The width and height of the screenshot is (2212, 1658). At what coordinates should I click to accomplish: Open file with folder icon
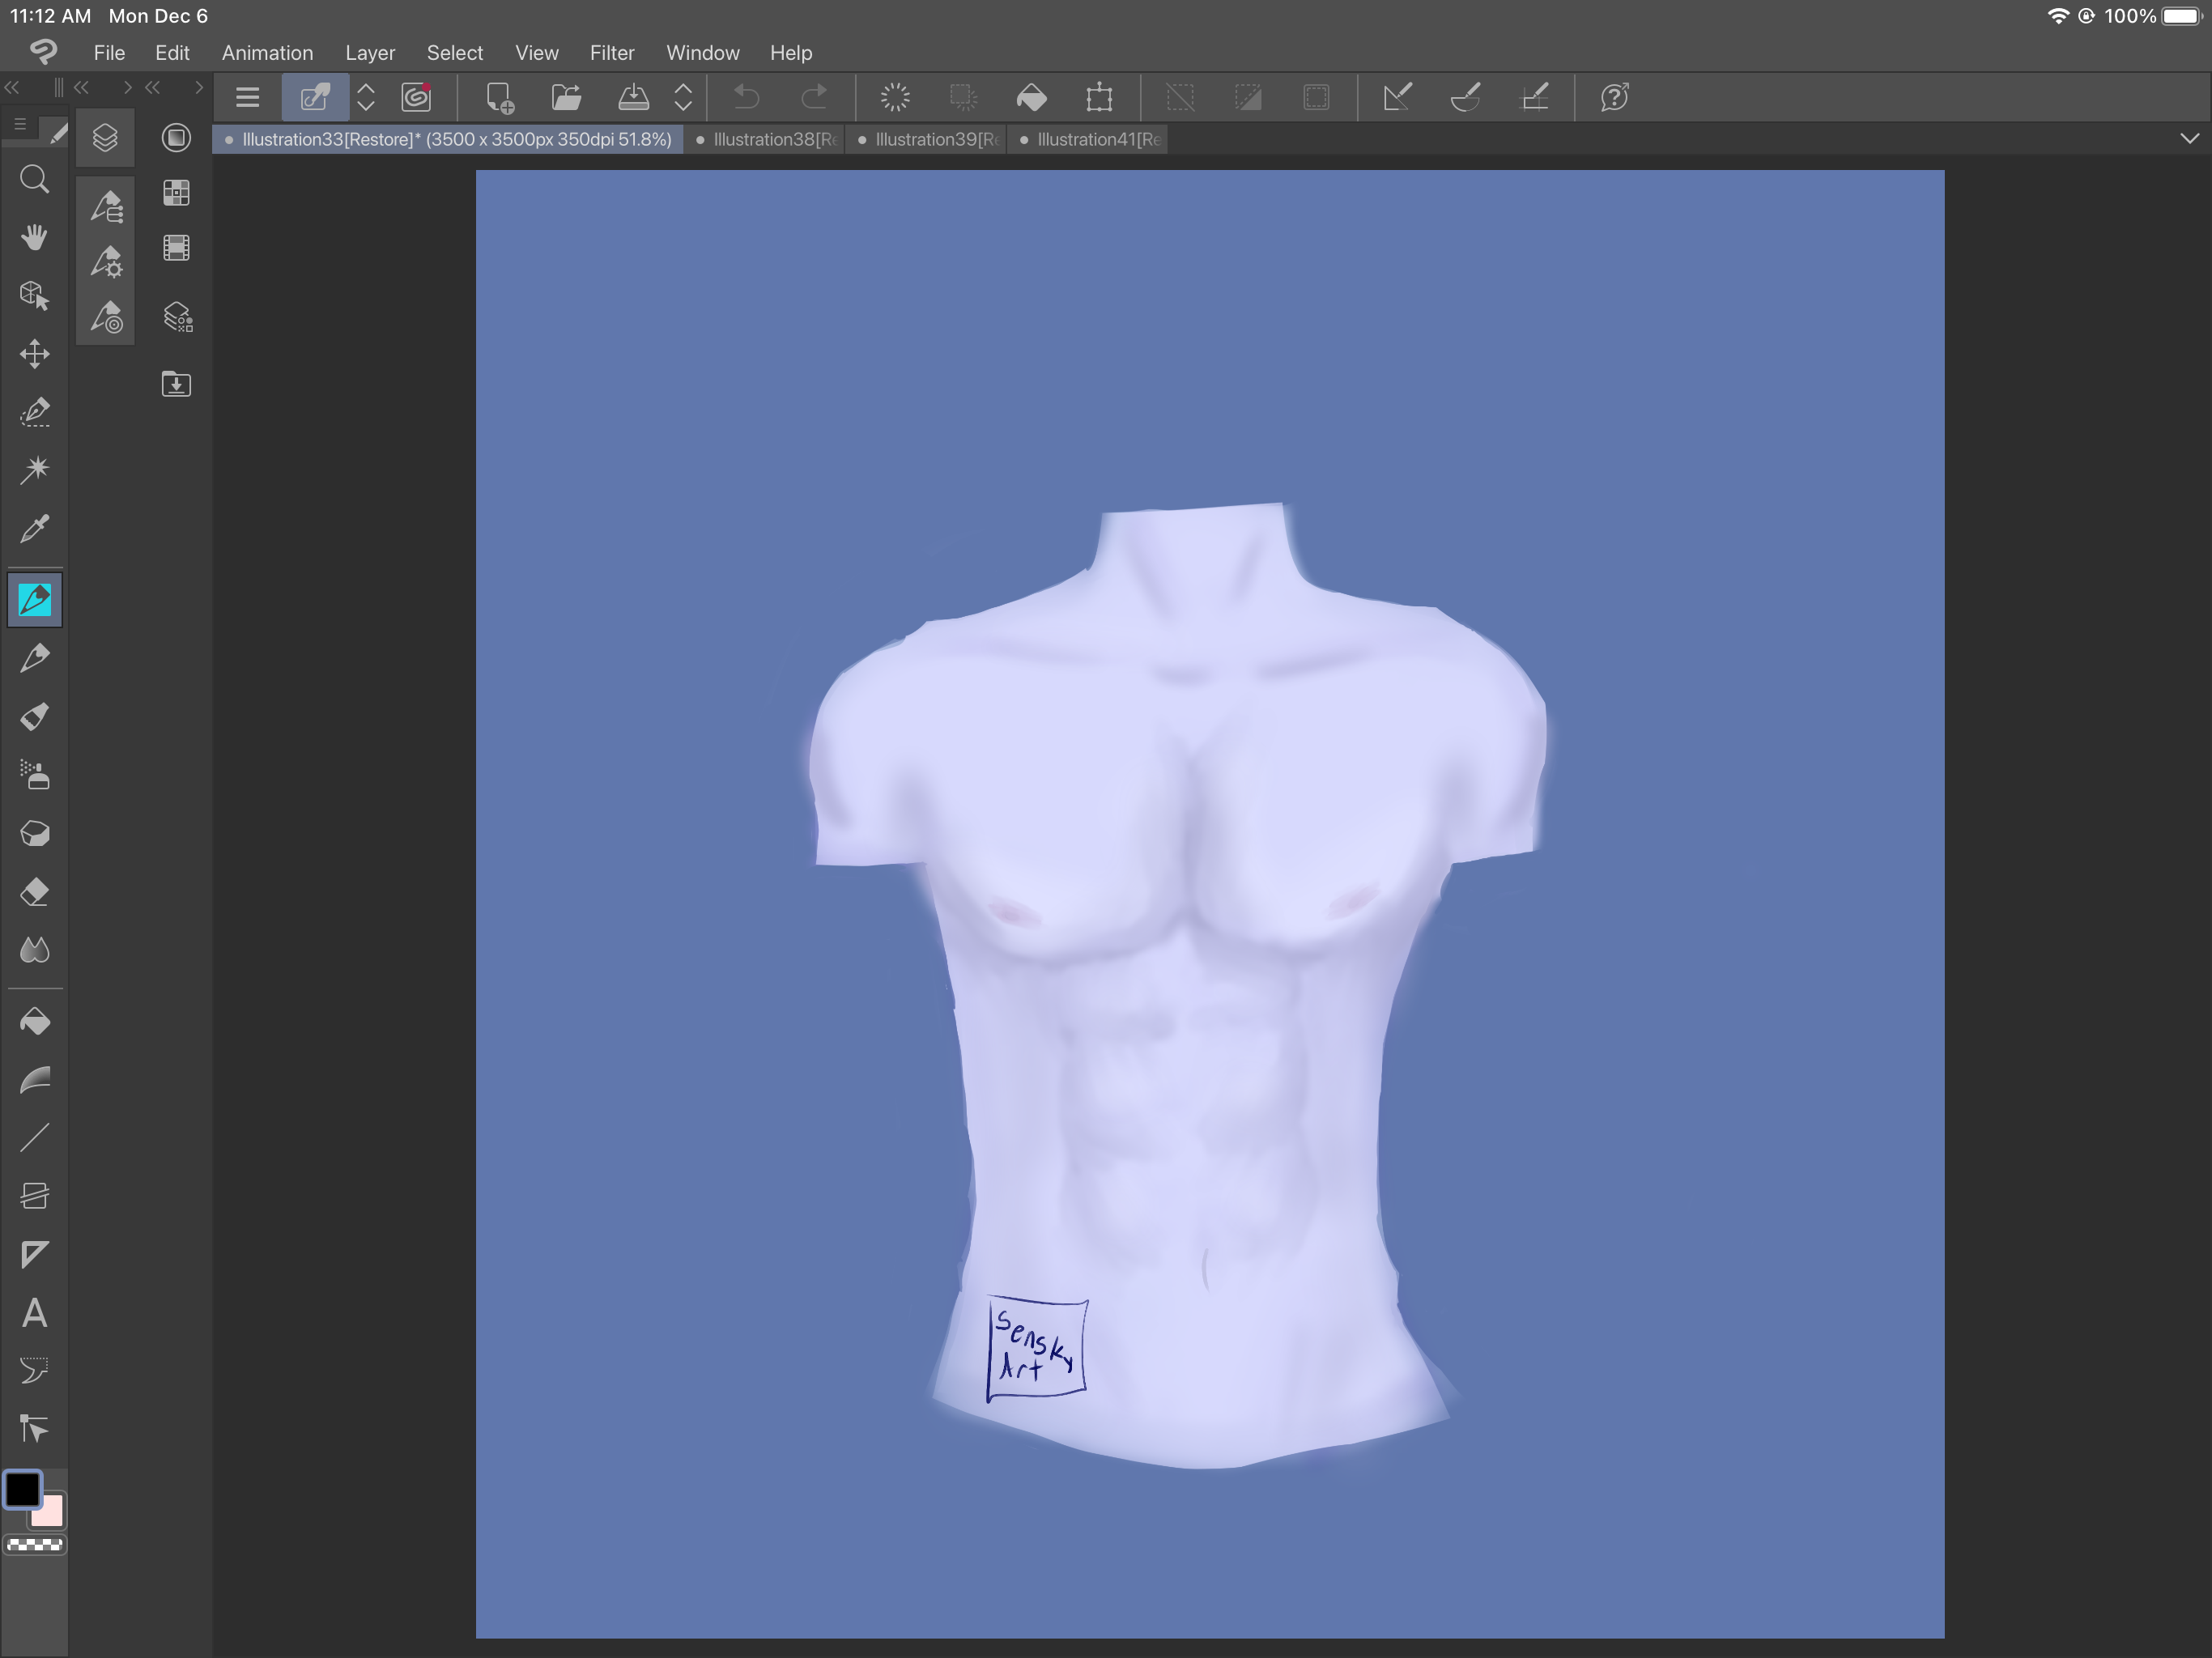point(567,97)
